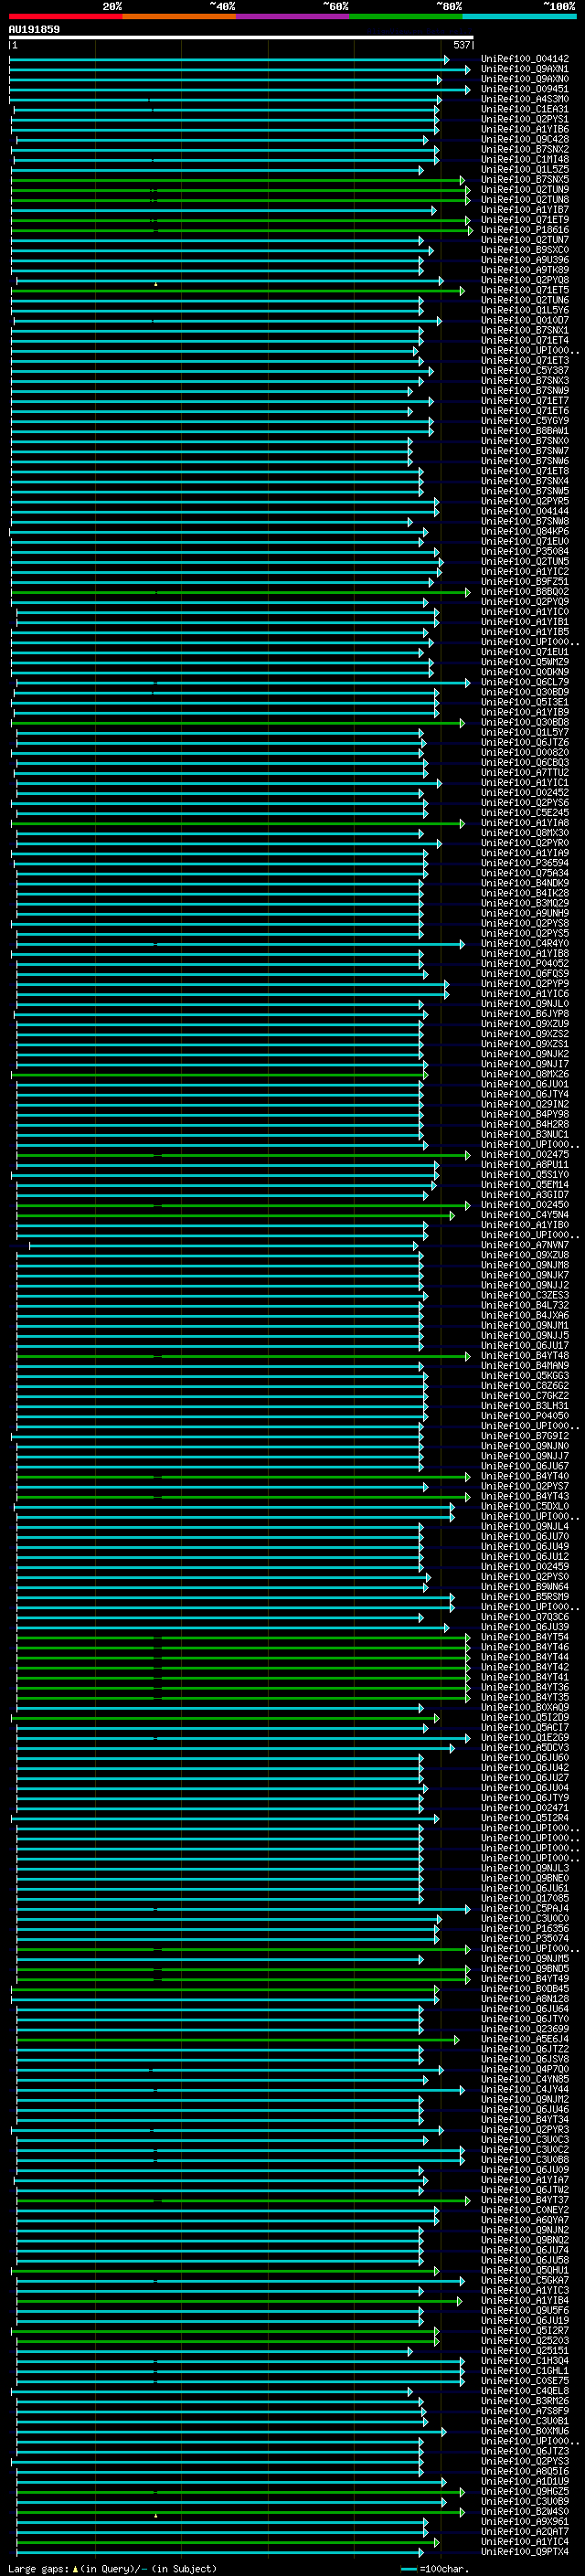Viewport: 585px width, 2576px height.
Task: Select hit label UniRef100_A1YIA8
Action: (525, 823)
